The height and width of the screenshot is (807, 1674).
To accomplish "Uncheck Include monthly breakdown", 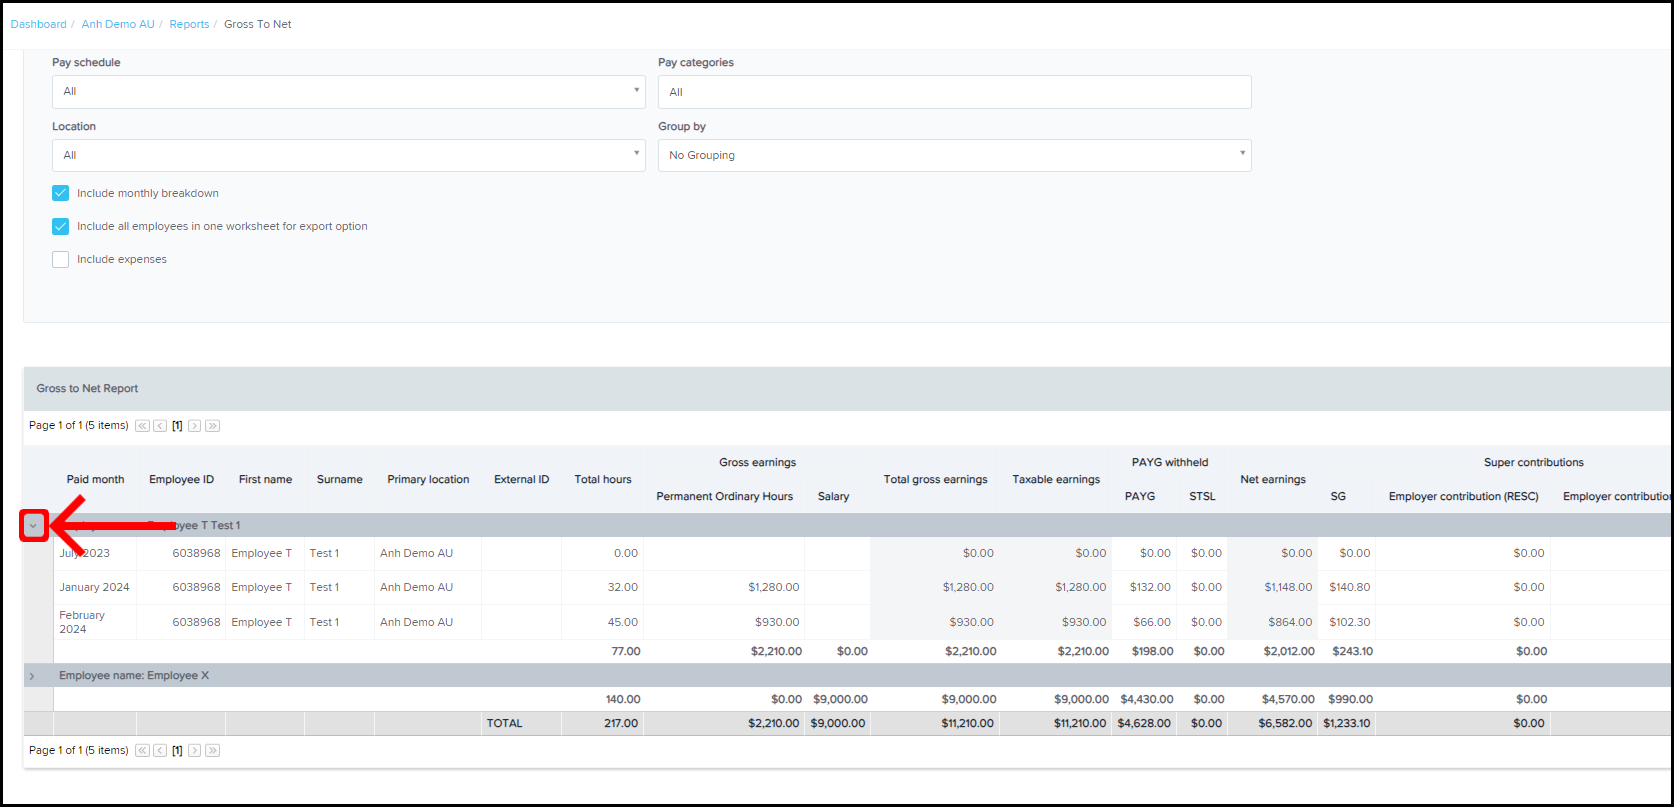I will coord(61,193).
